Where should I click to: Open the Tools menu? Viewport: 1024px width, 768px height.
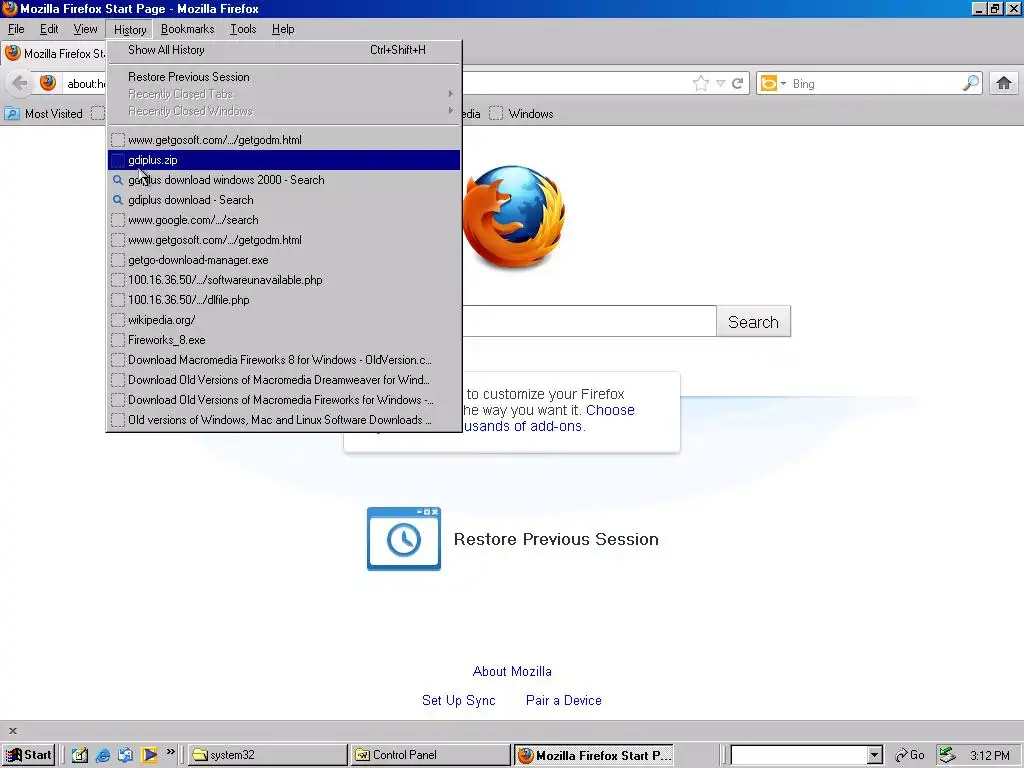(x=243, y=29)
